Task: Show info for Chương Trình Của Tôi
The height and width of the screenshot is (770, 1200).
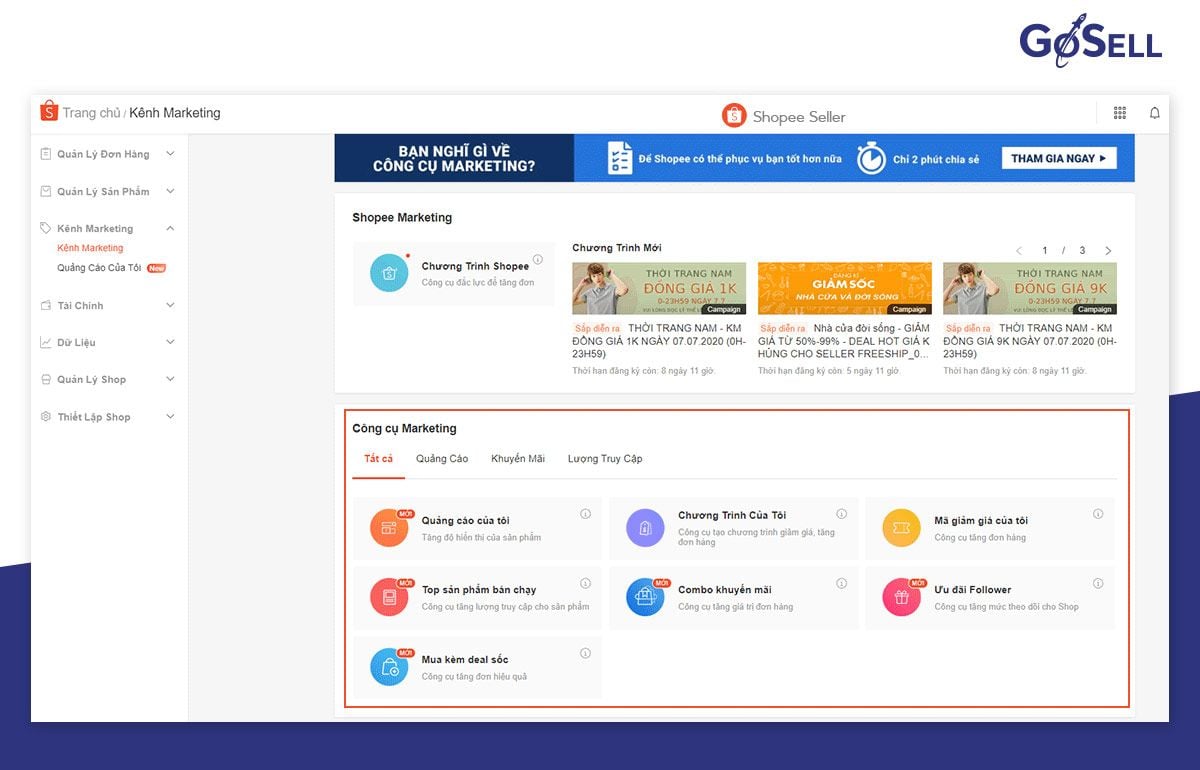Action: click(x=841, y=514)
